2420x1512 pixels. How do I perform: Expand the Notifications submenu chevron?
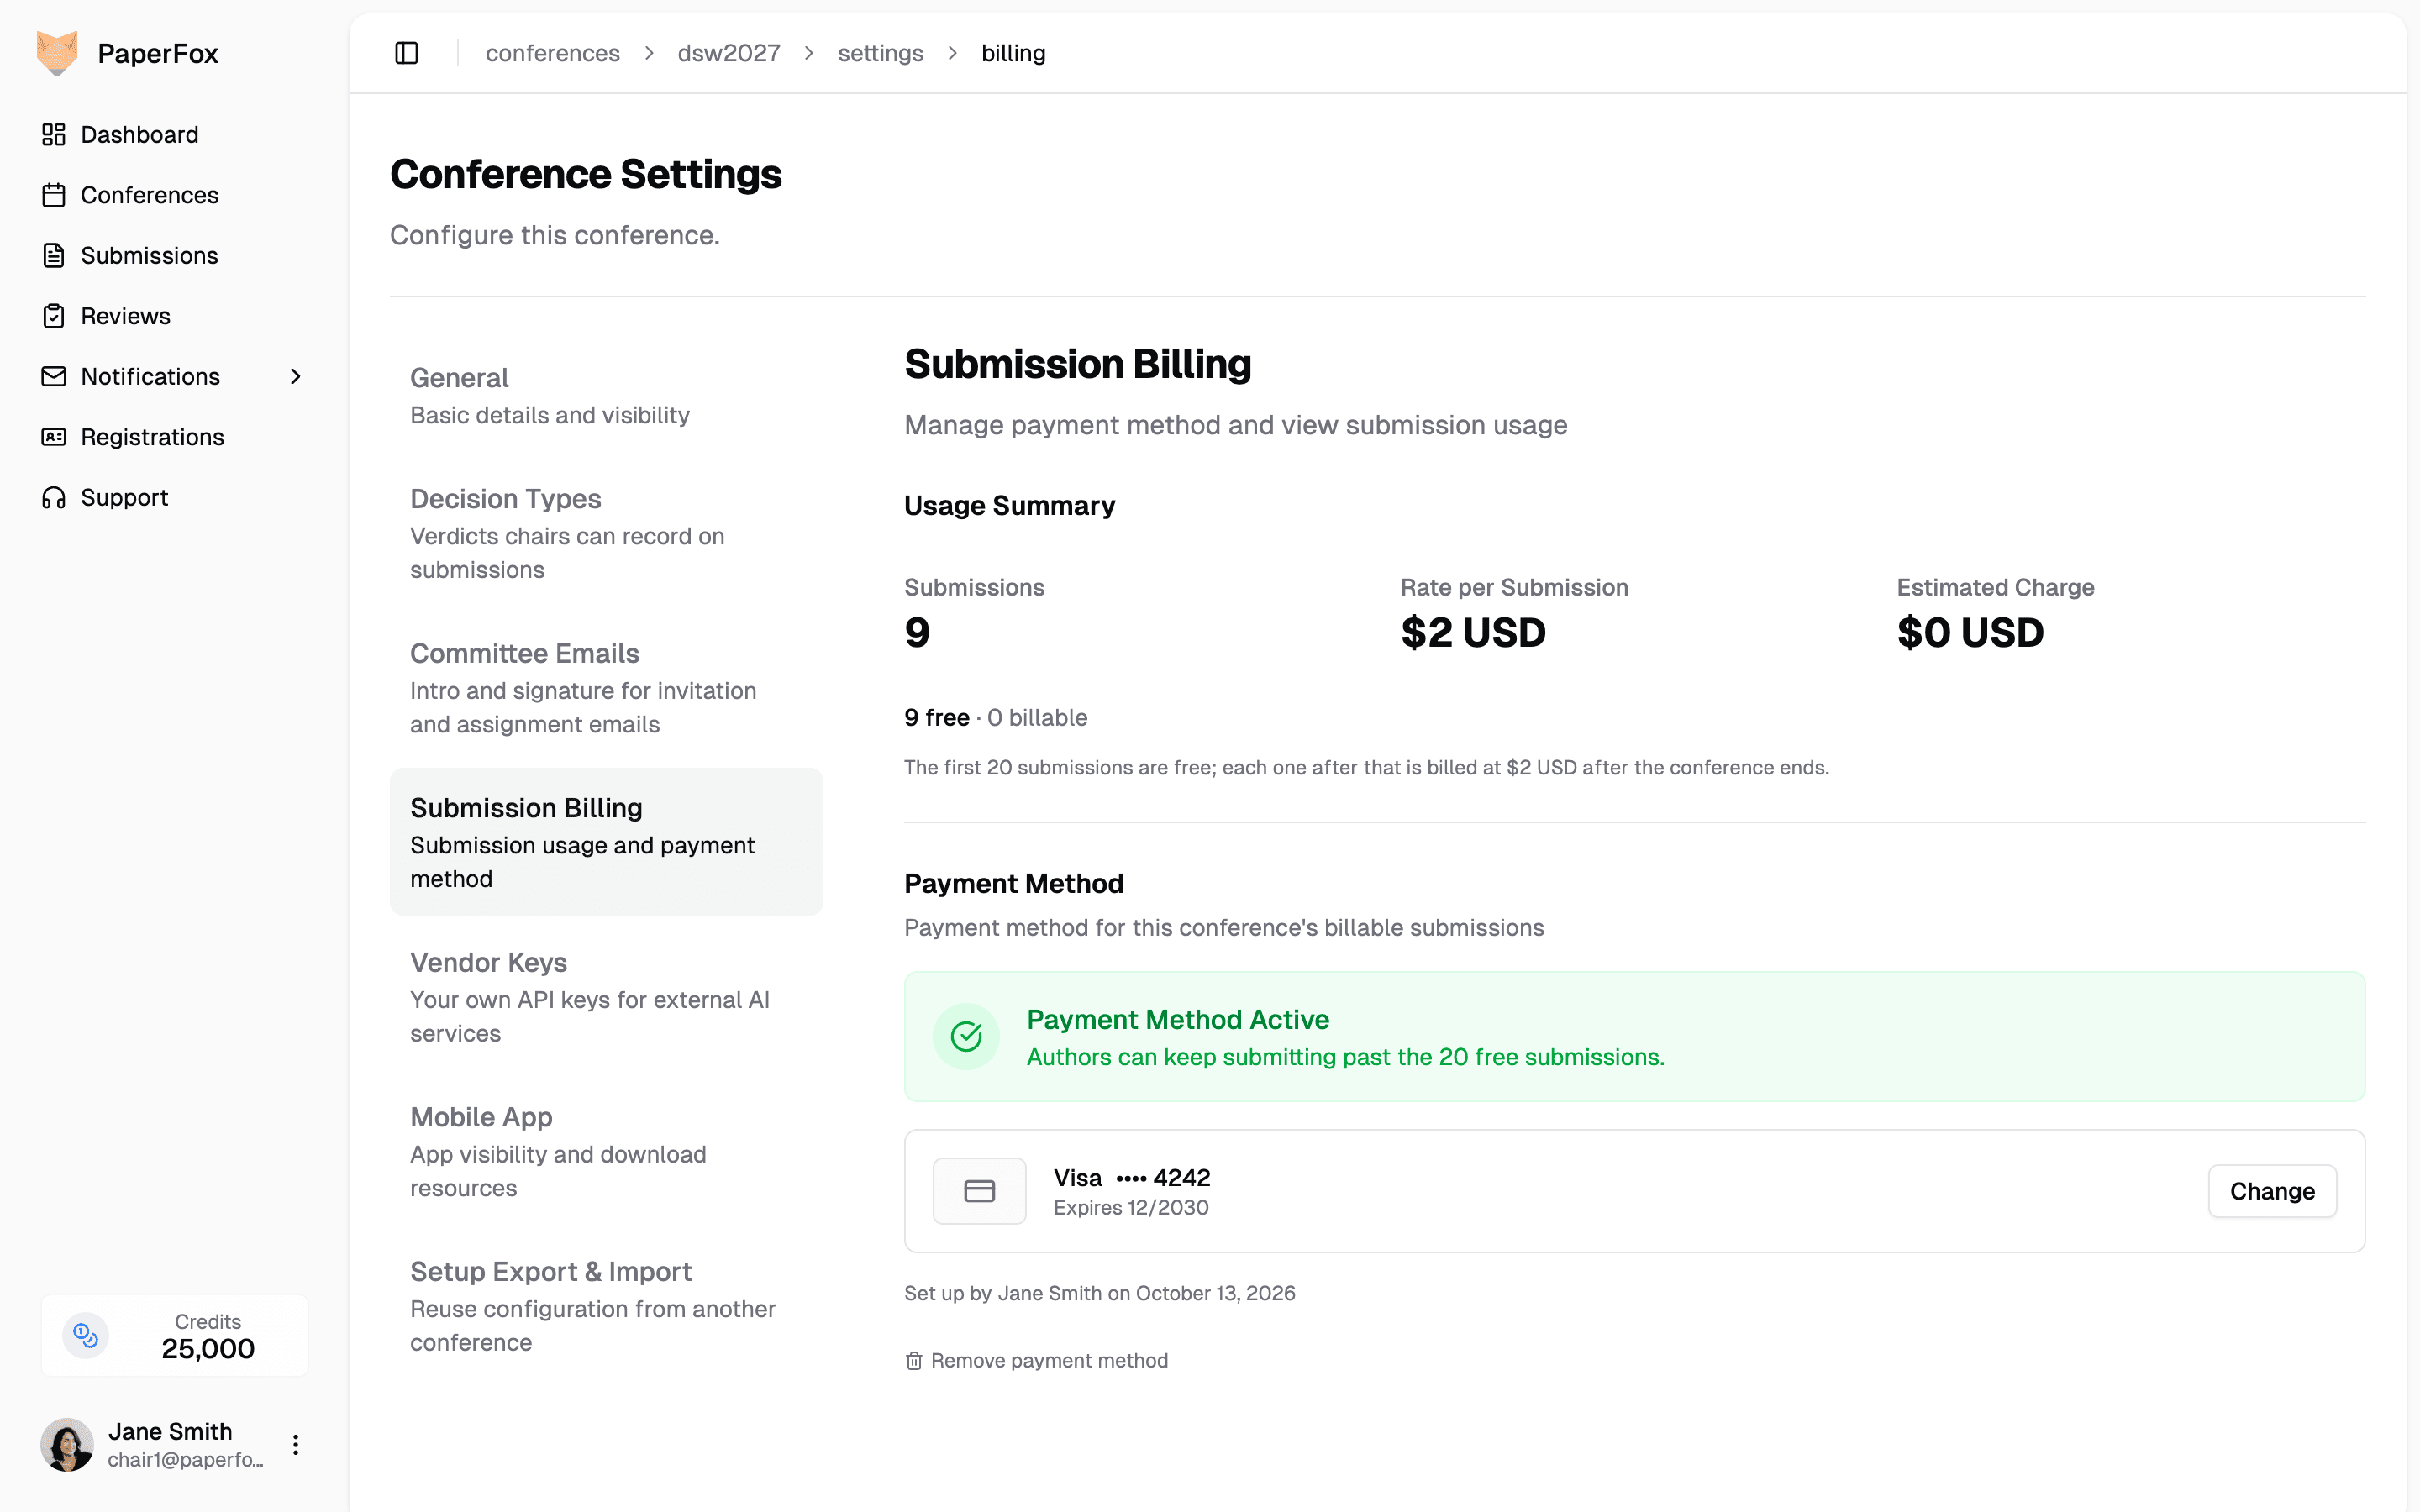(x=295, y=376)
